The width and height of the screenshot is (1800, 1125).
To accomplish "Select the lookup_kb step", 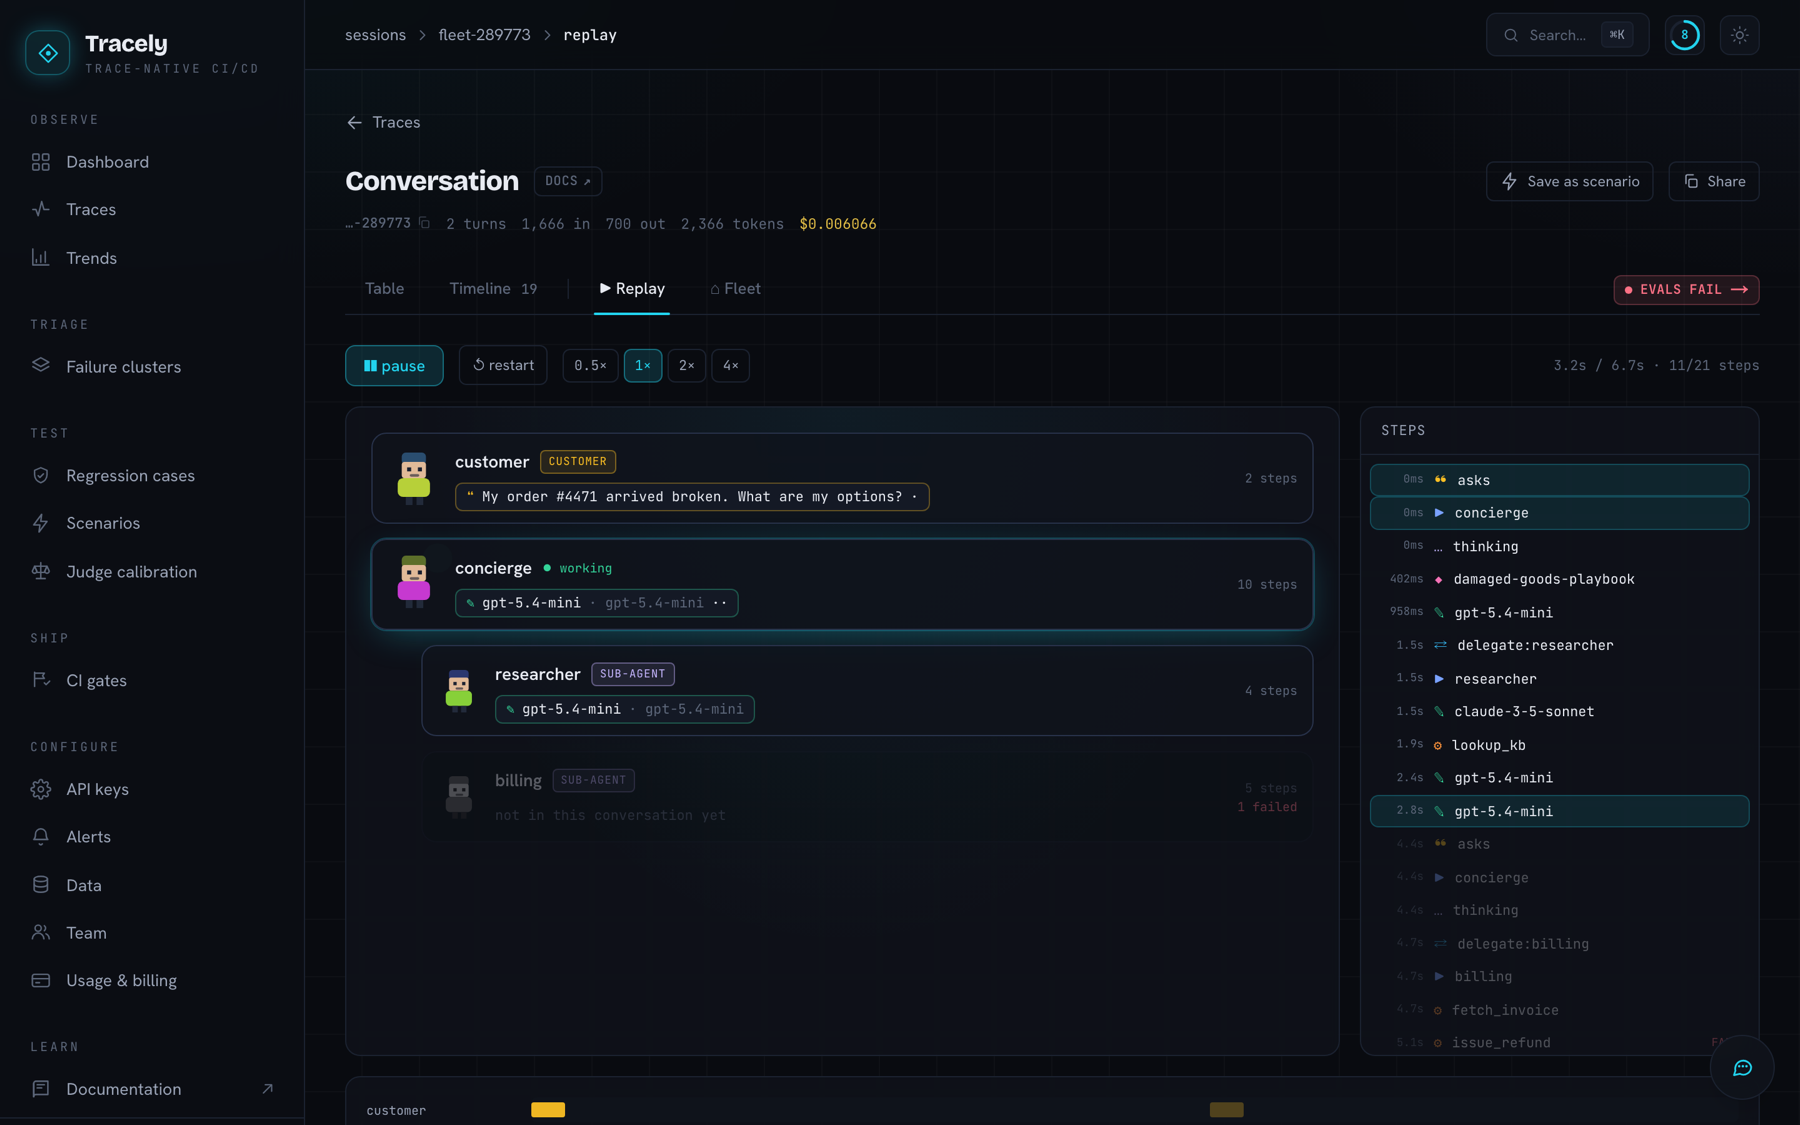I will (1560, 745).
